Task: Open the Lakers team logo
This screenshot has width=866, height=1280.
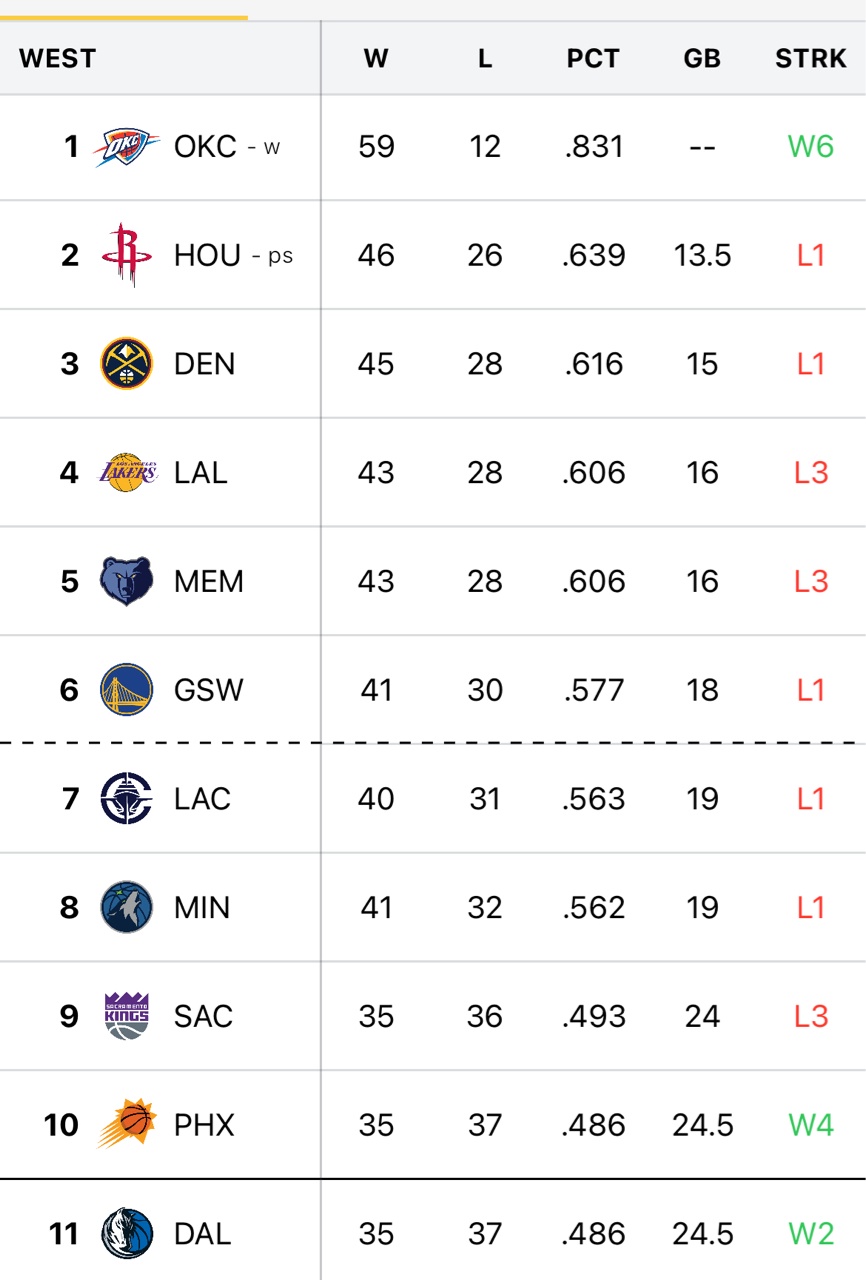Action: (127, 472)
